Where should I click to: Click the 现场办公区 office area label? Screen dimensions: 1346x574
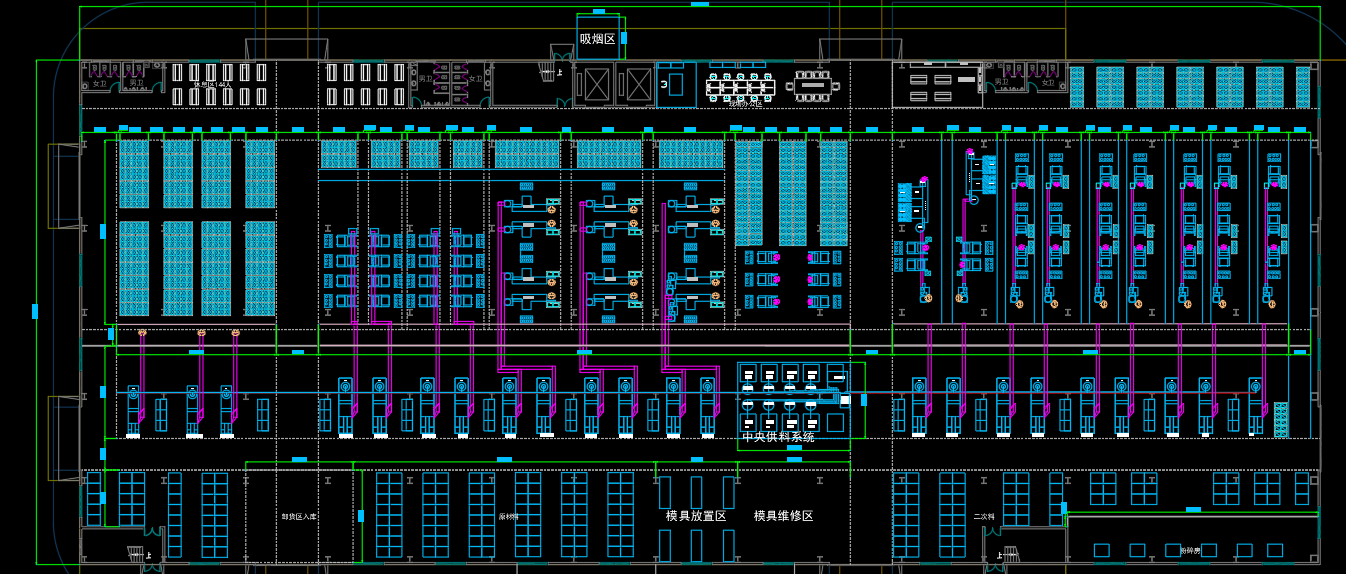click(x=745, y=104)
